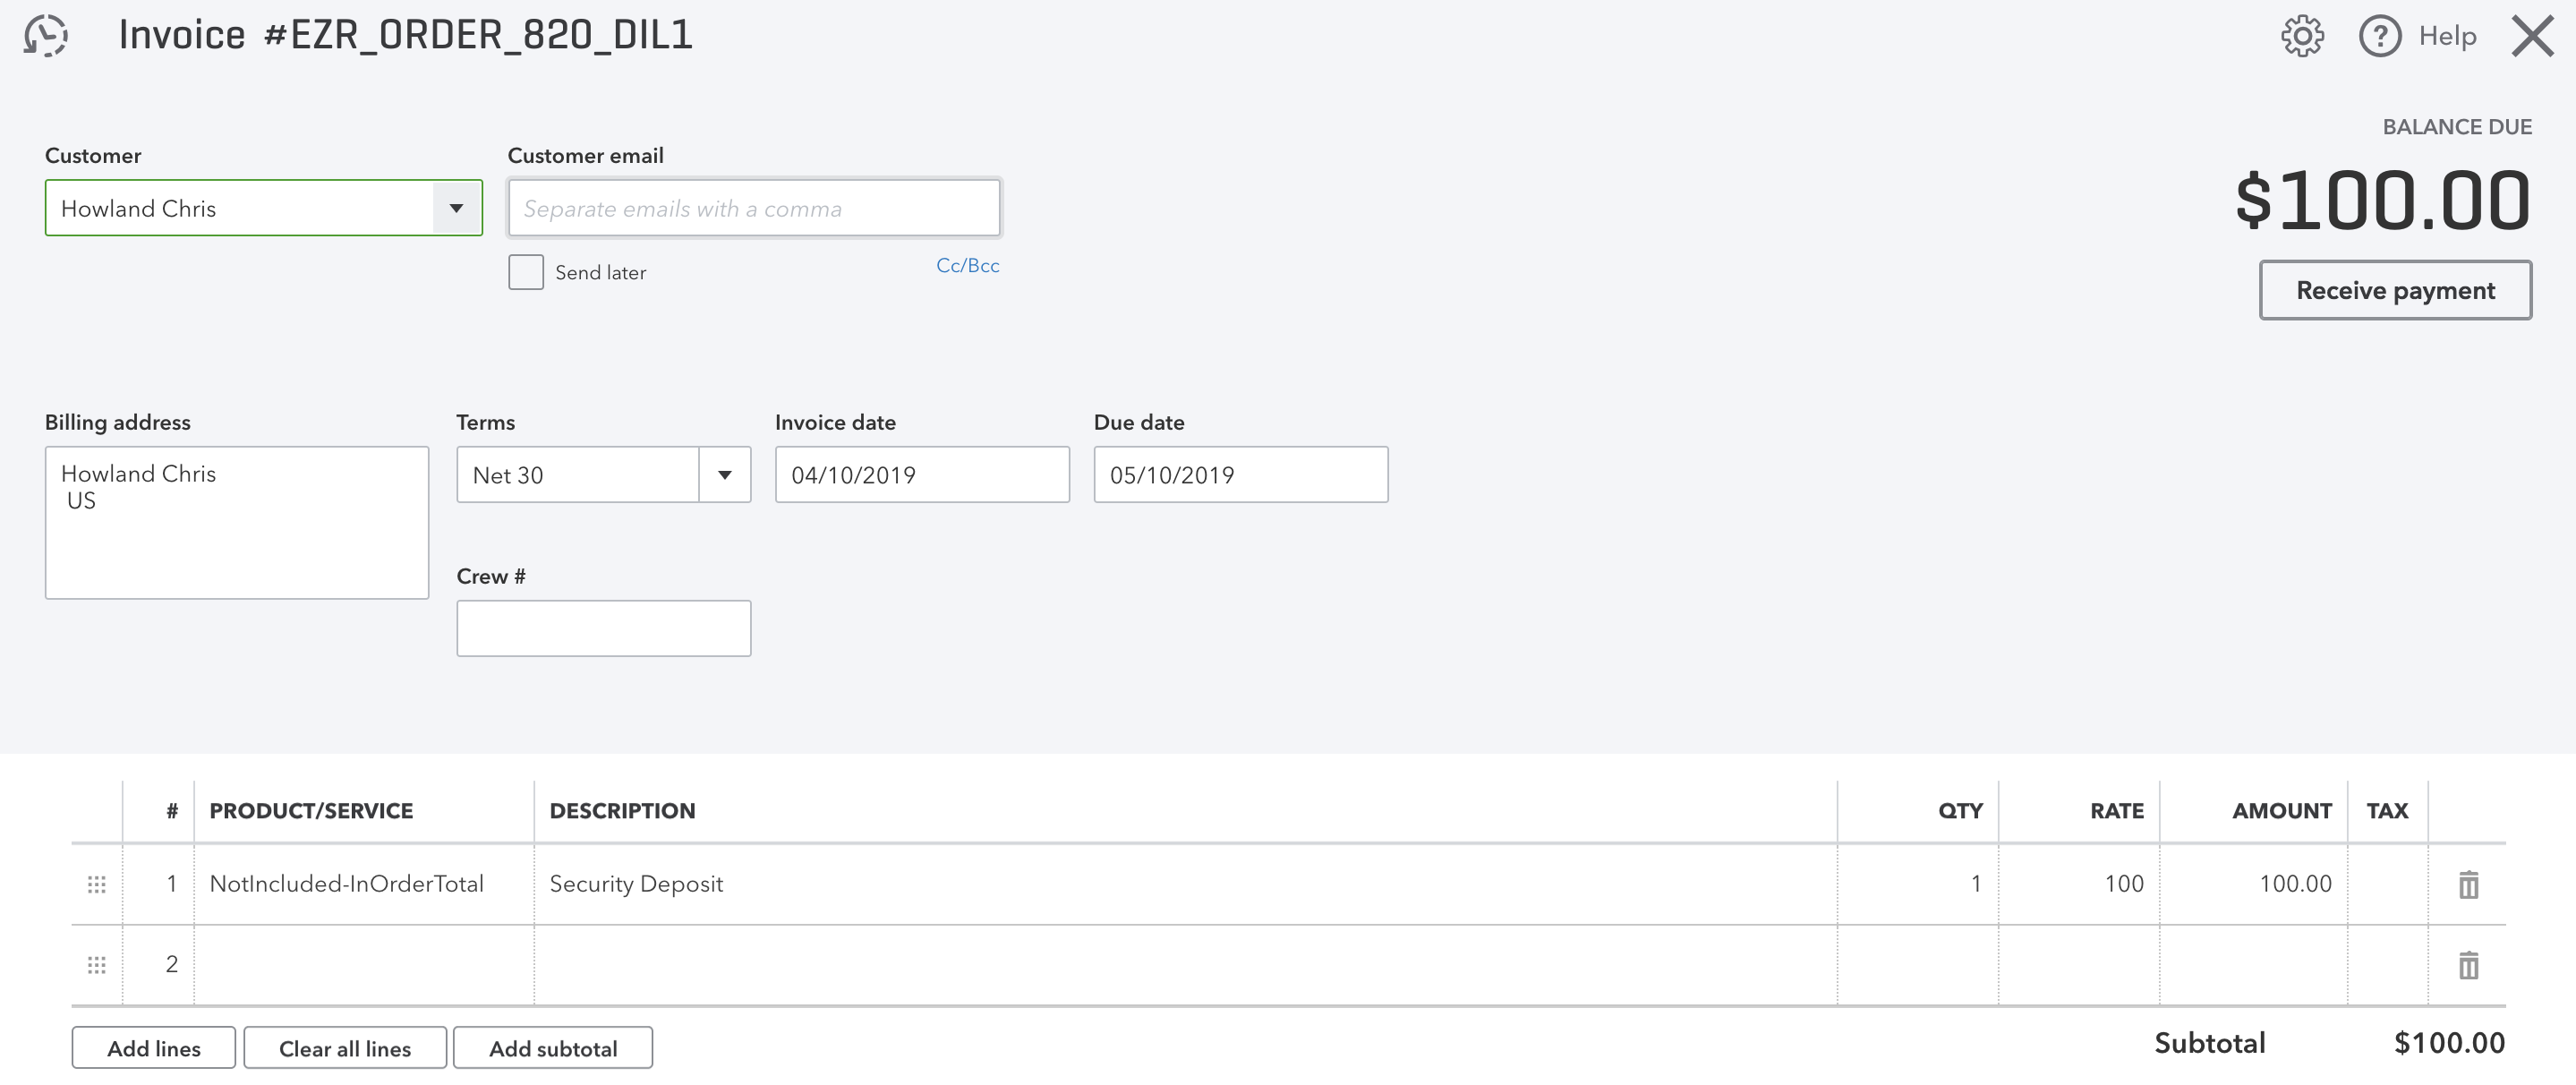Delete line 1 with trash icon
Image resolution: width=2576 pixels, height=1085 pixels.
coord(2468,884)
